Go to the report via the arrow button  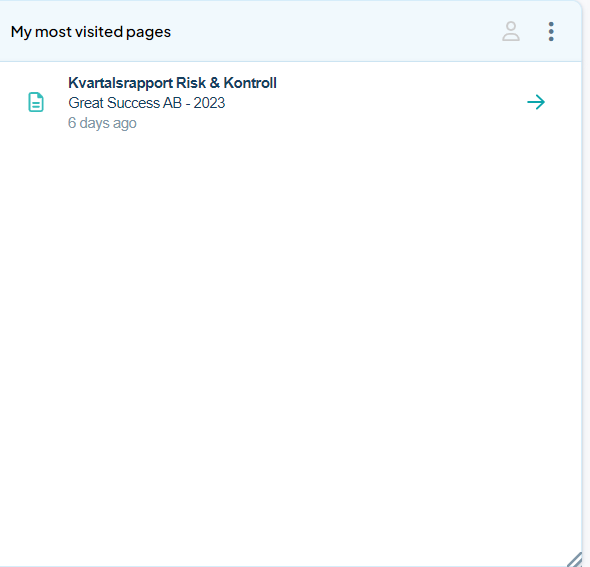point(536,102)
